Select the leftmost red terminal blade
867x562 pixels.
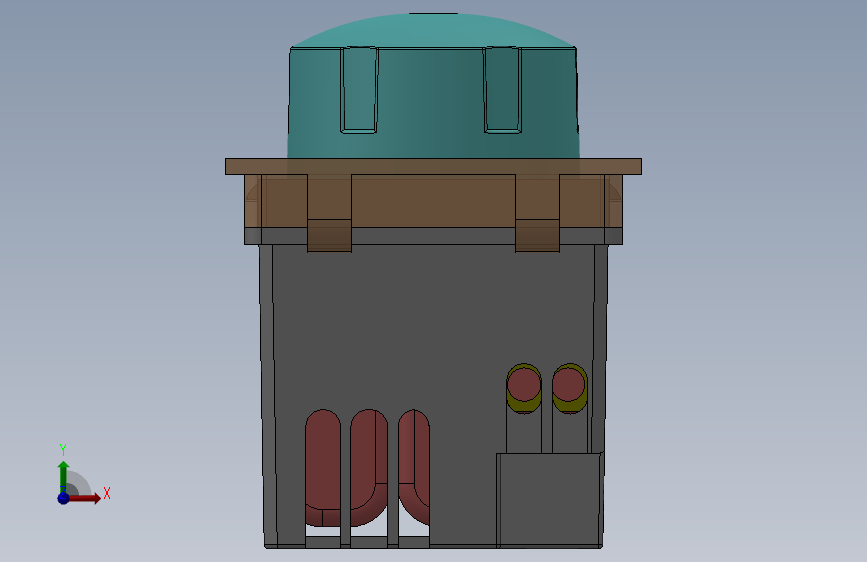coord(323,467)
